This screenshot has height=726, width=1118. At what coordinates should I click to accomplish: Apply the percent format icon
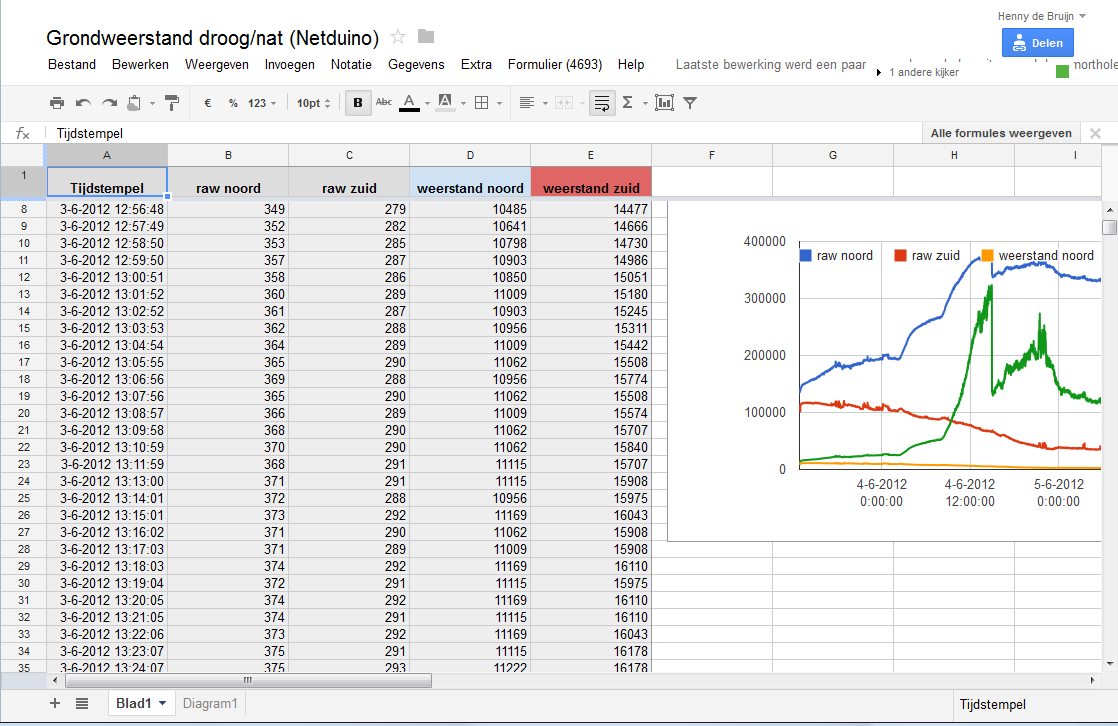click(232, 102)
